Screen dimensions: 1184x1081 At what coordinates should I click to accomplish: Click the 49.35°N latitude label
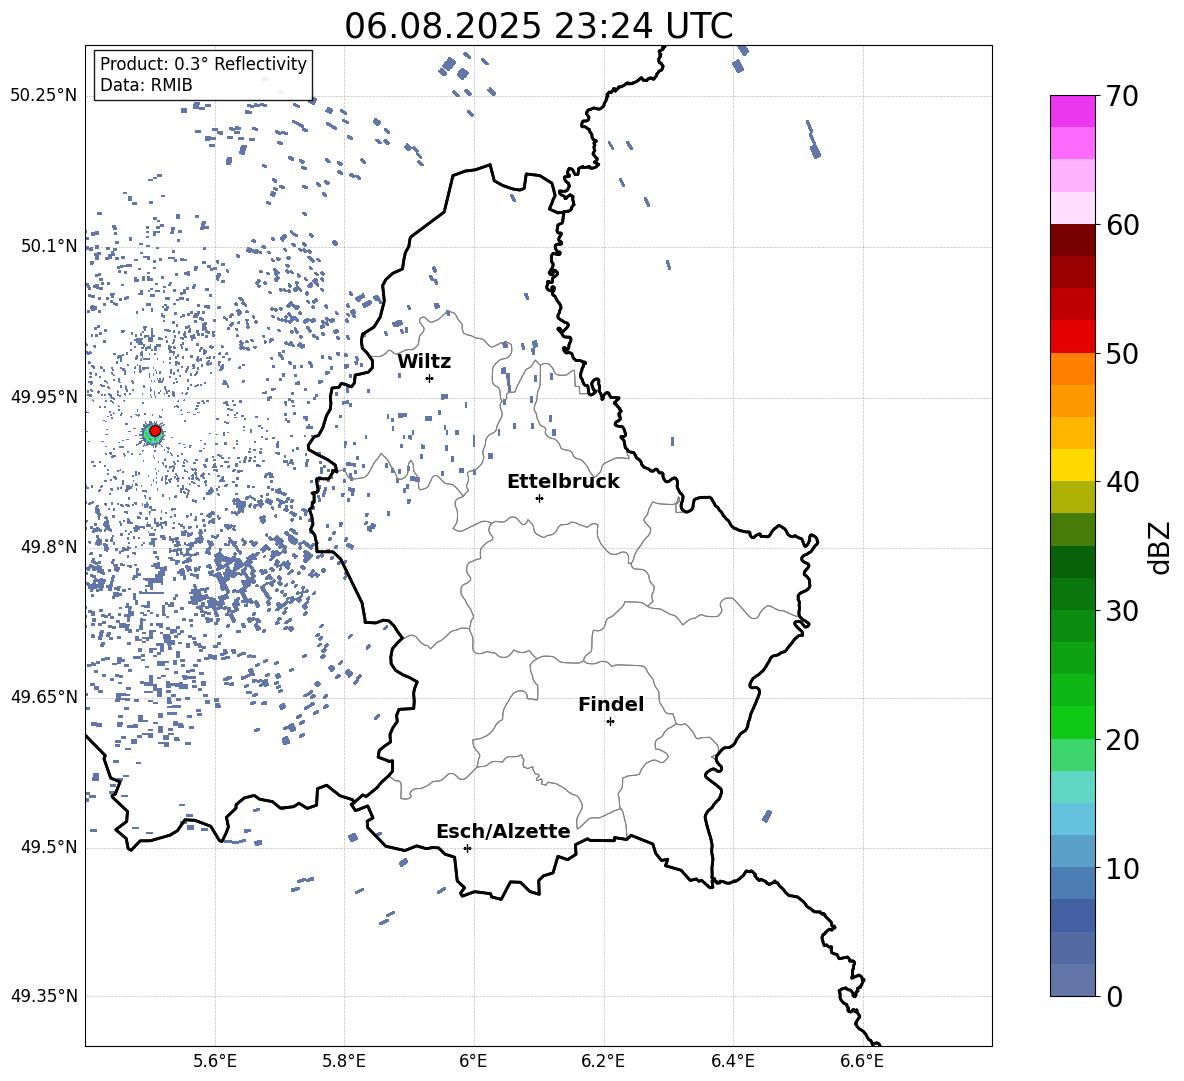click(44, 996)
